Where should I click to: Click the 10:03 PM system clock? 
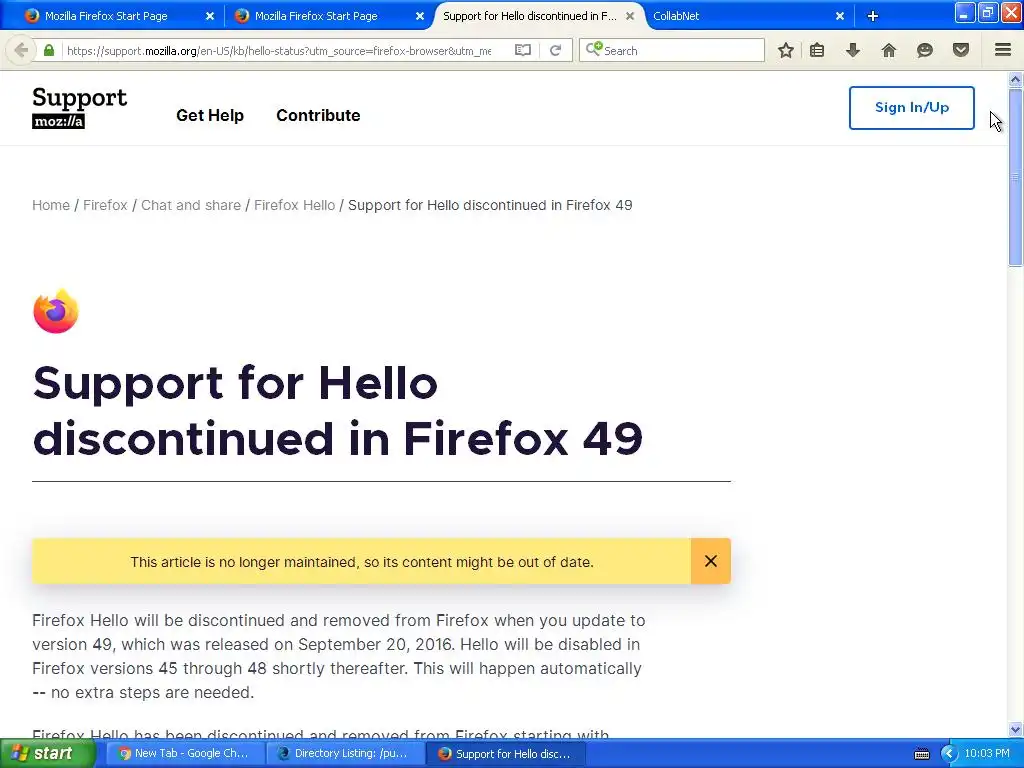987,754
